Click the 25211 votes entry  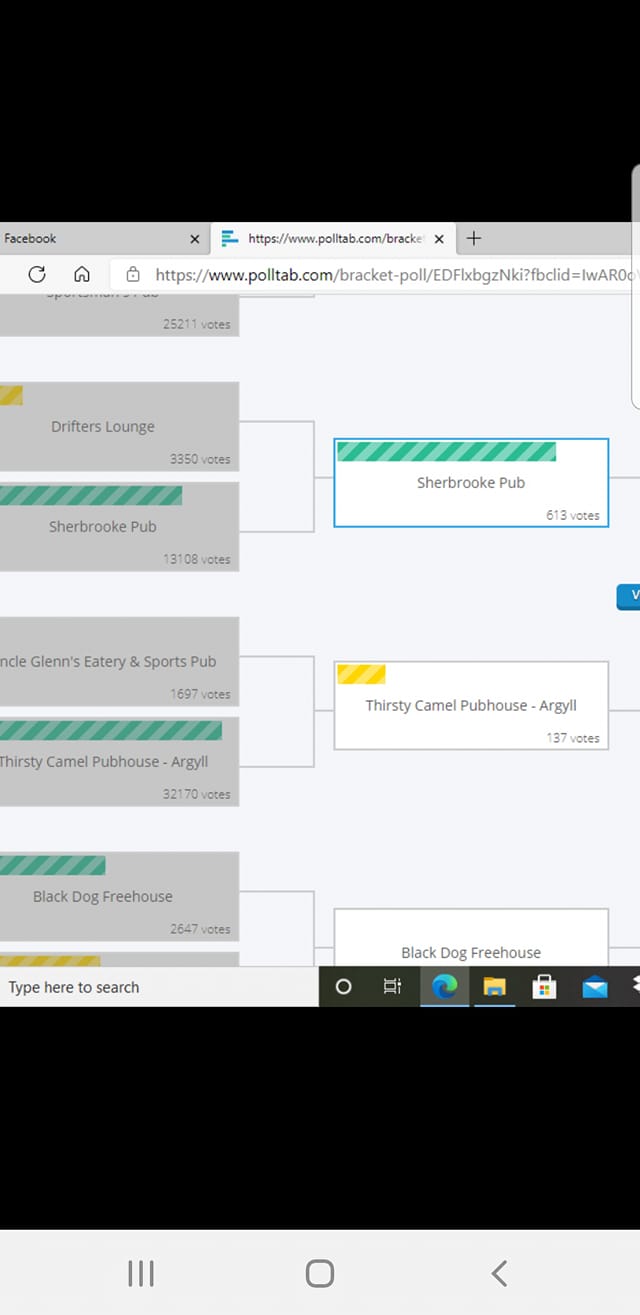[119, 315]
